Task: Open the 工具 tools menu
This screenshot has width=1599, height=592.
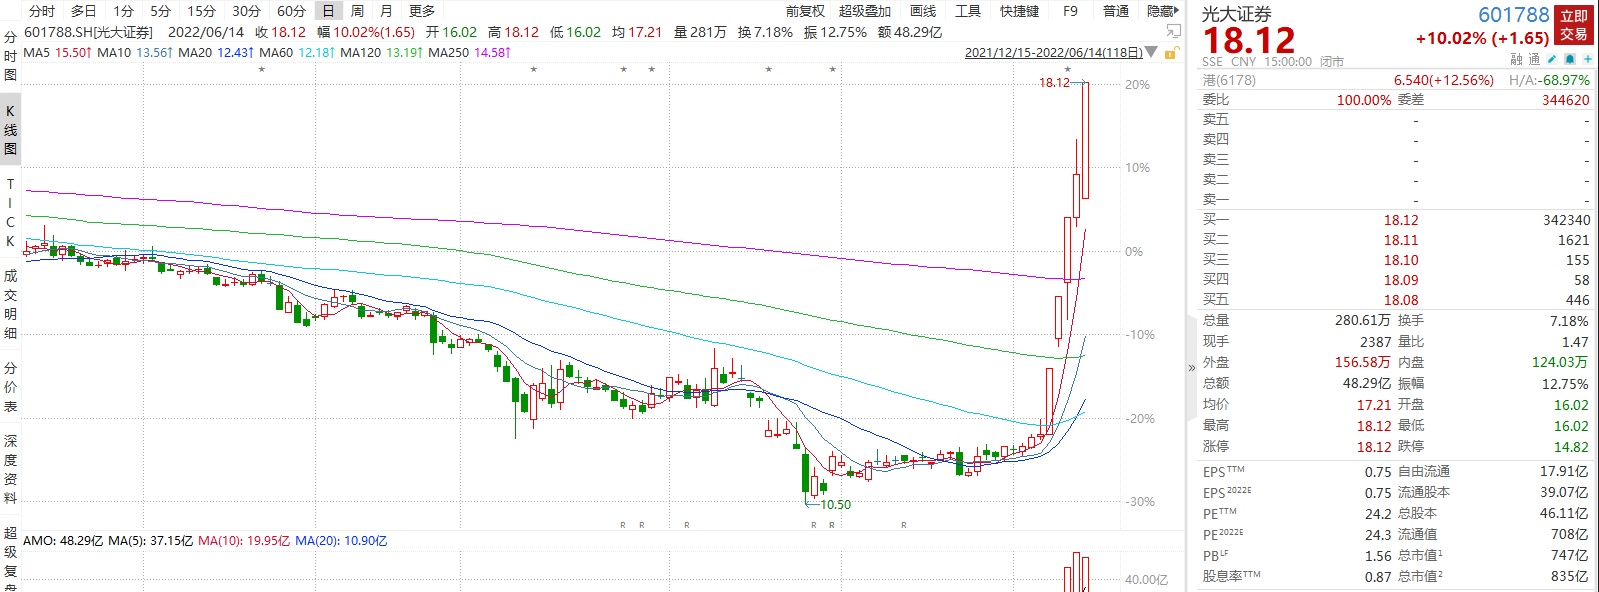Action: click(968, 11)
